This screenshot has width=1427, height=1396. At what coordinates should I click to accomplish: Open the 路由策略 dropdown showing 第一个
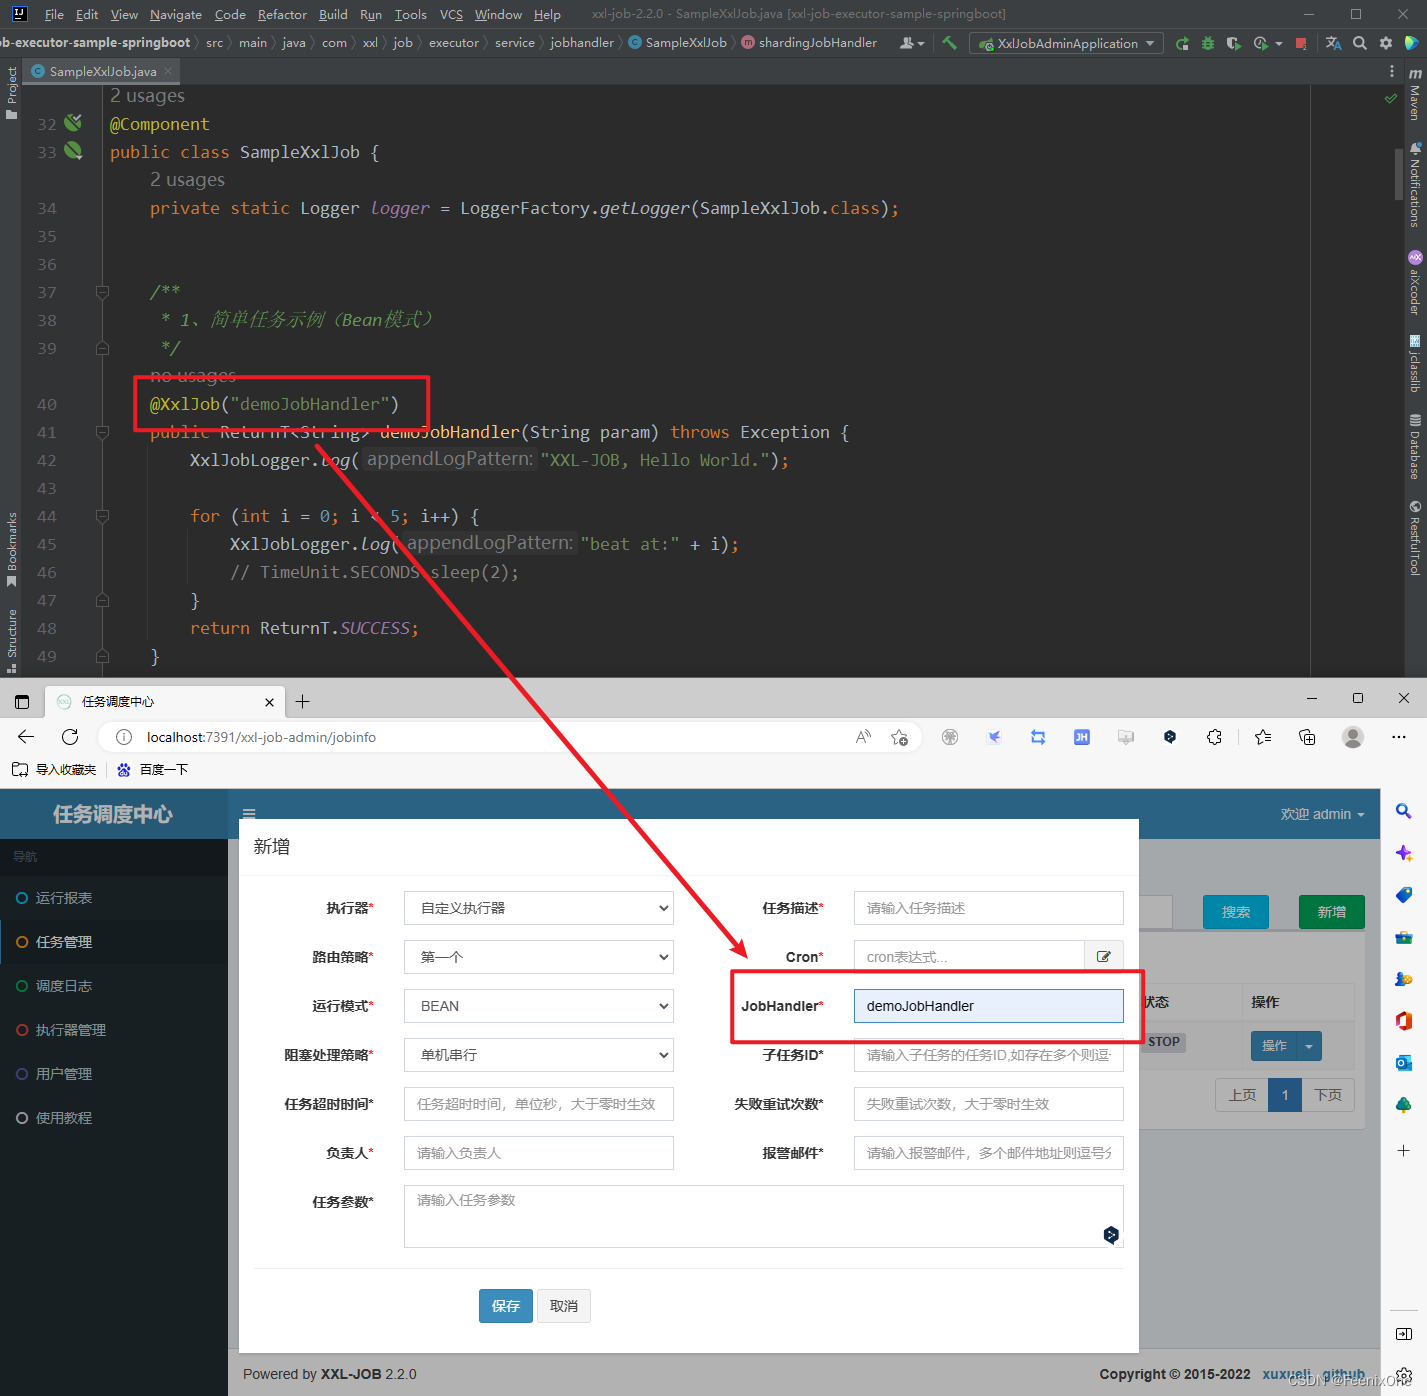click(x=539, y=957)
